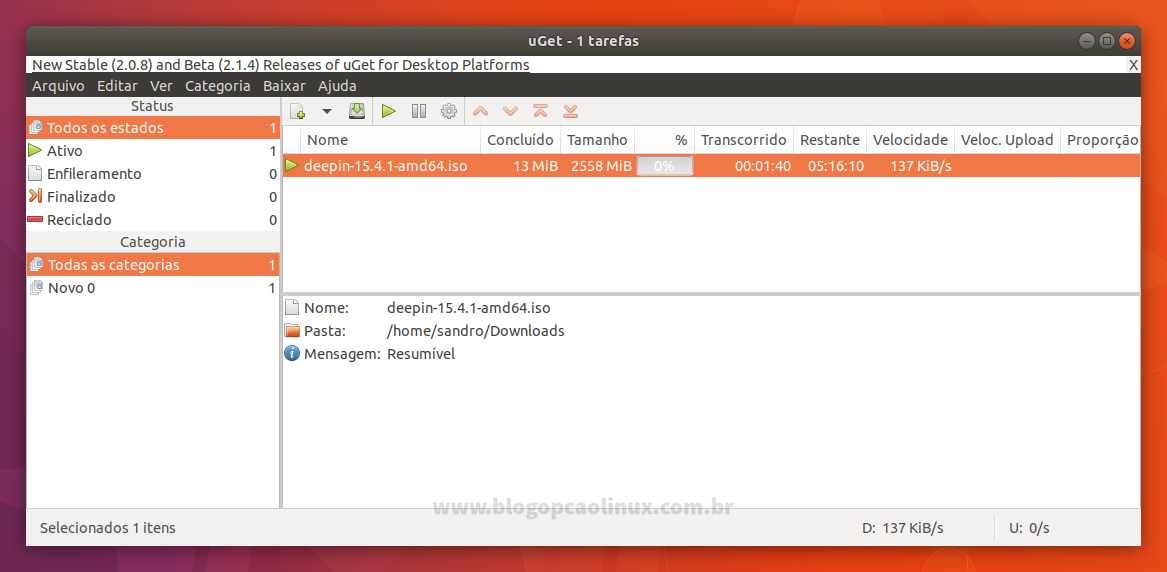Move download down with arrow icon

(x=510, y=112)
